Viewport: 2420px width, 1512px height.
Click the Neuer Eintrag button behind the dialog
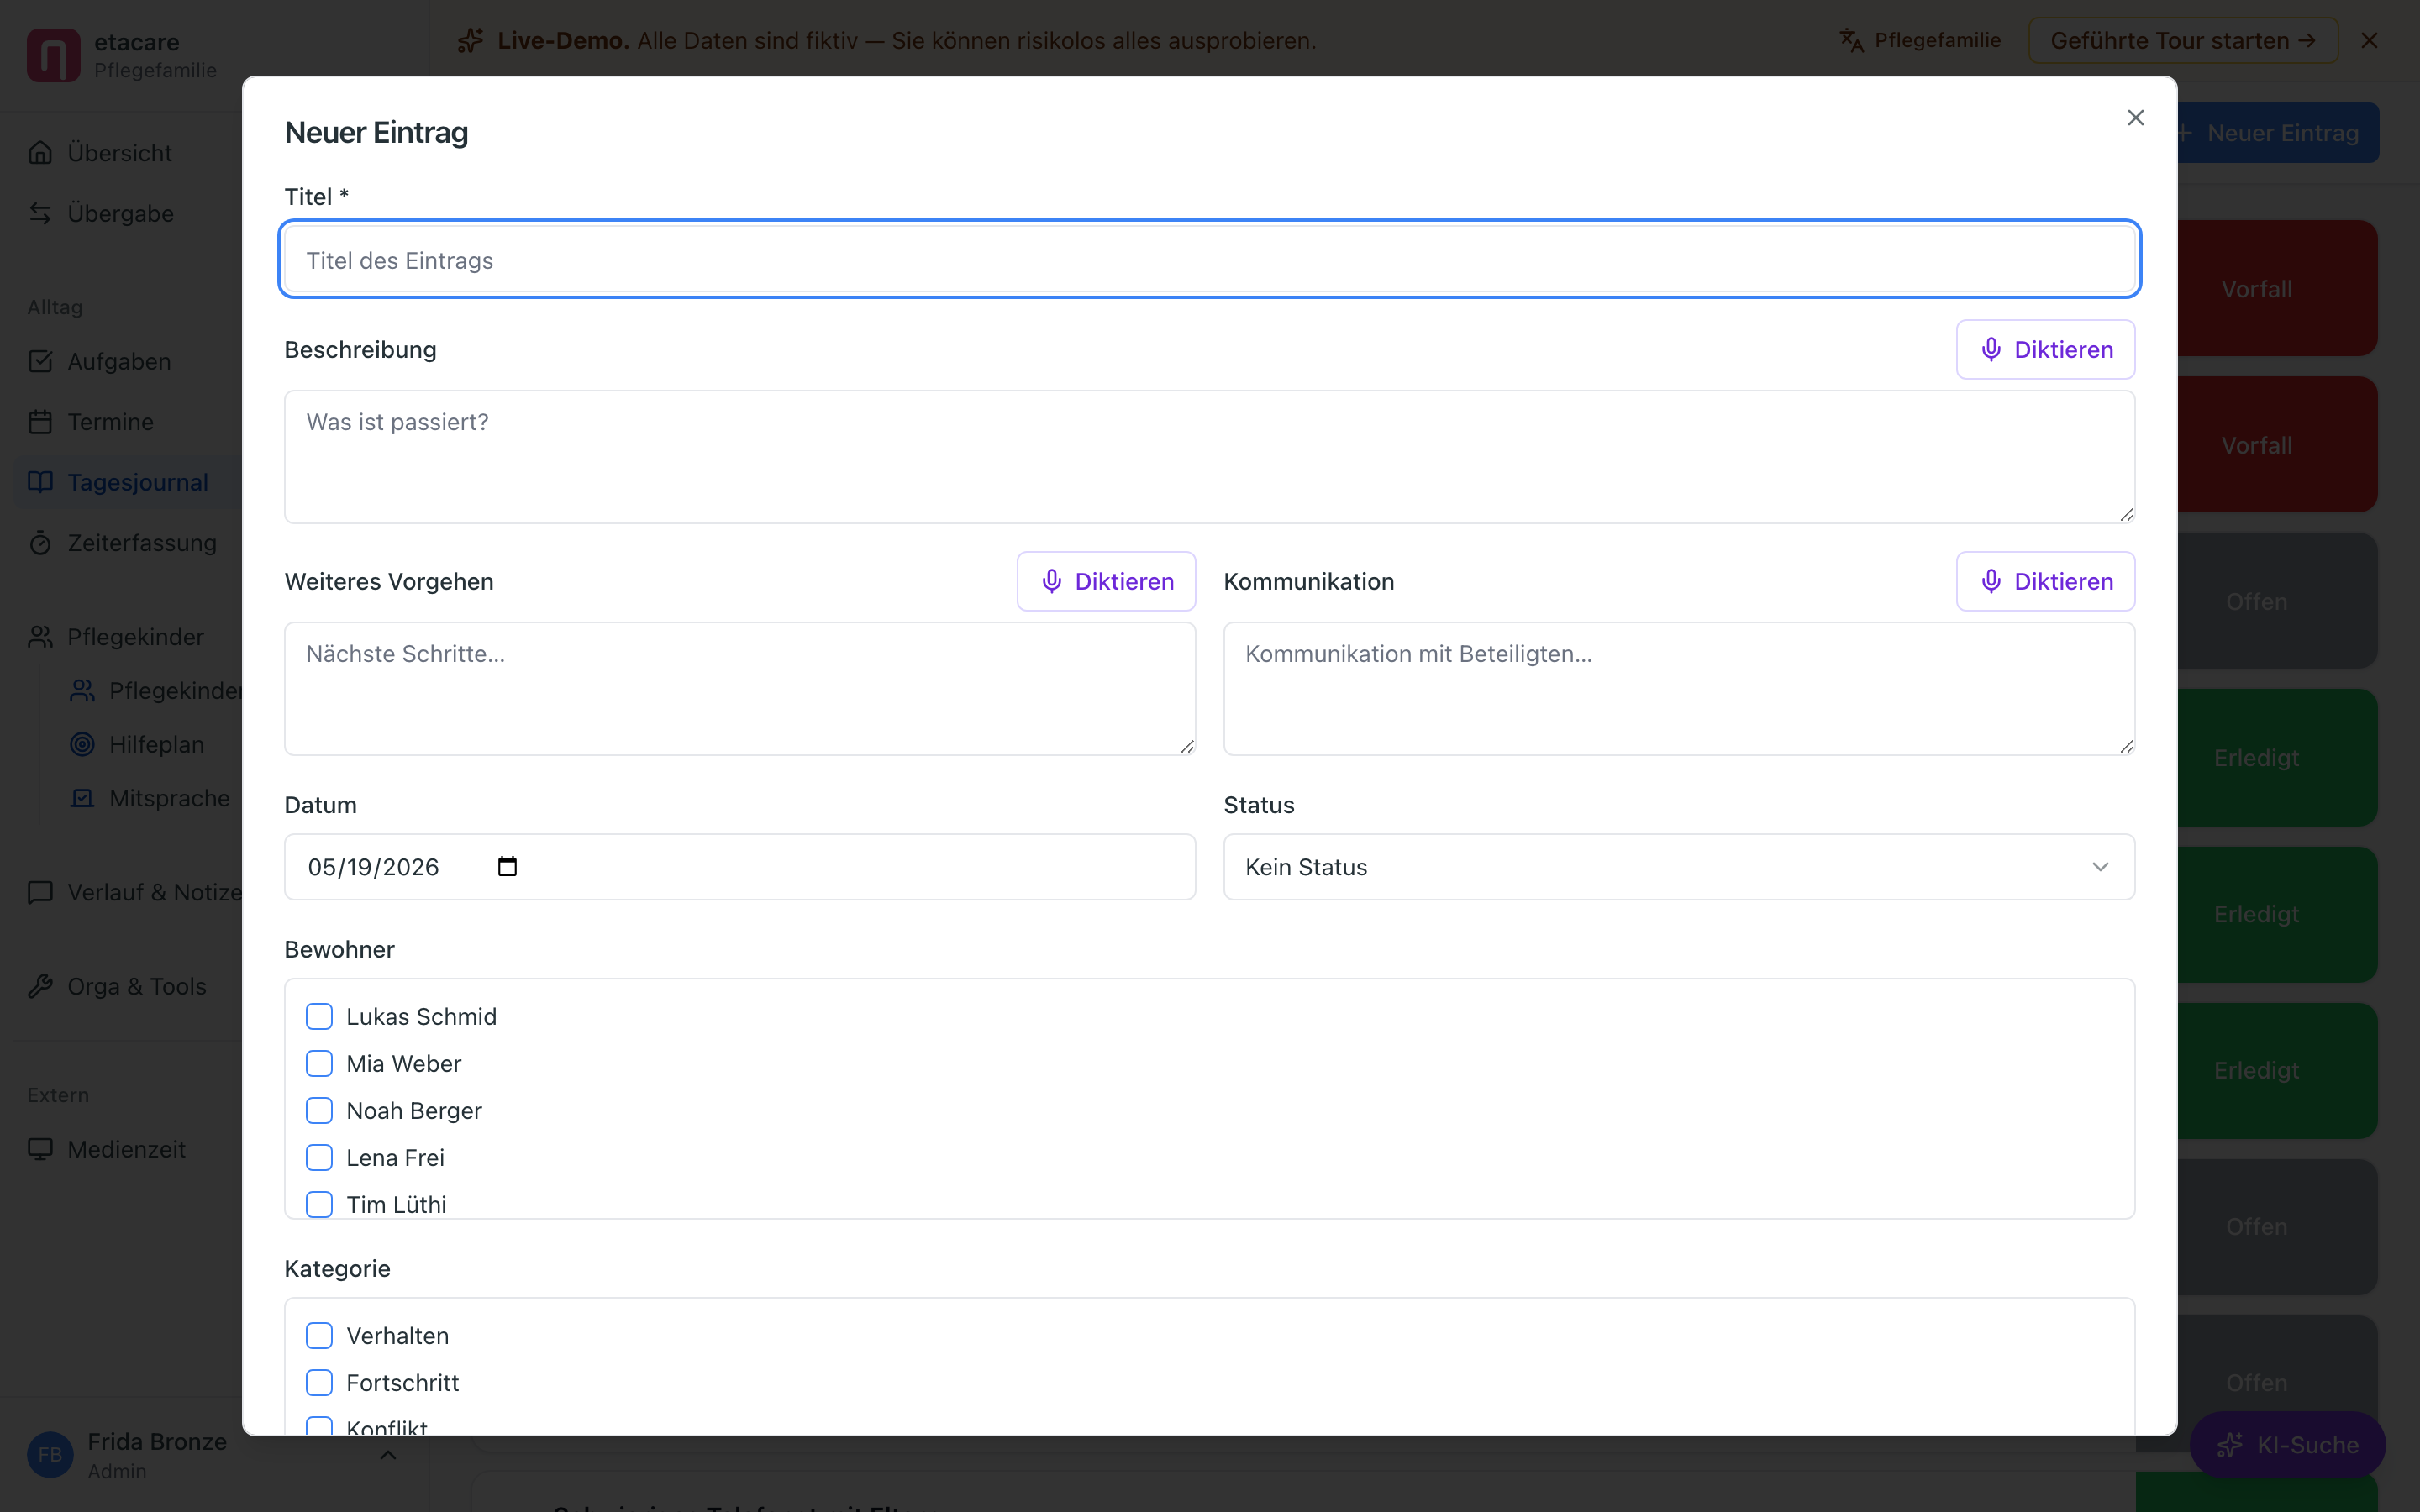2278,133
